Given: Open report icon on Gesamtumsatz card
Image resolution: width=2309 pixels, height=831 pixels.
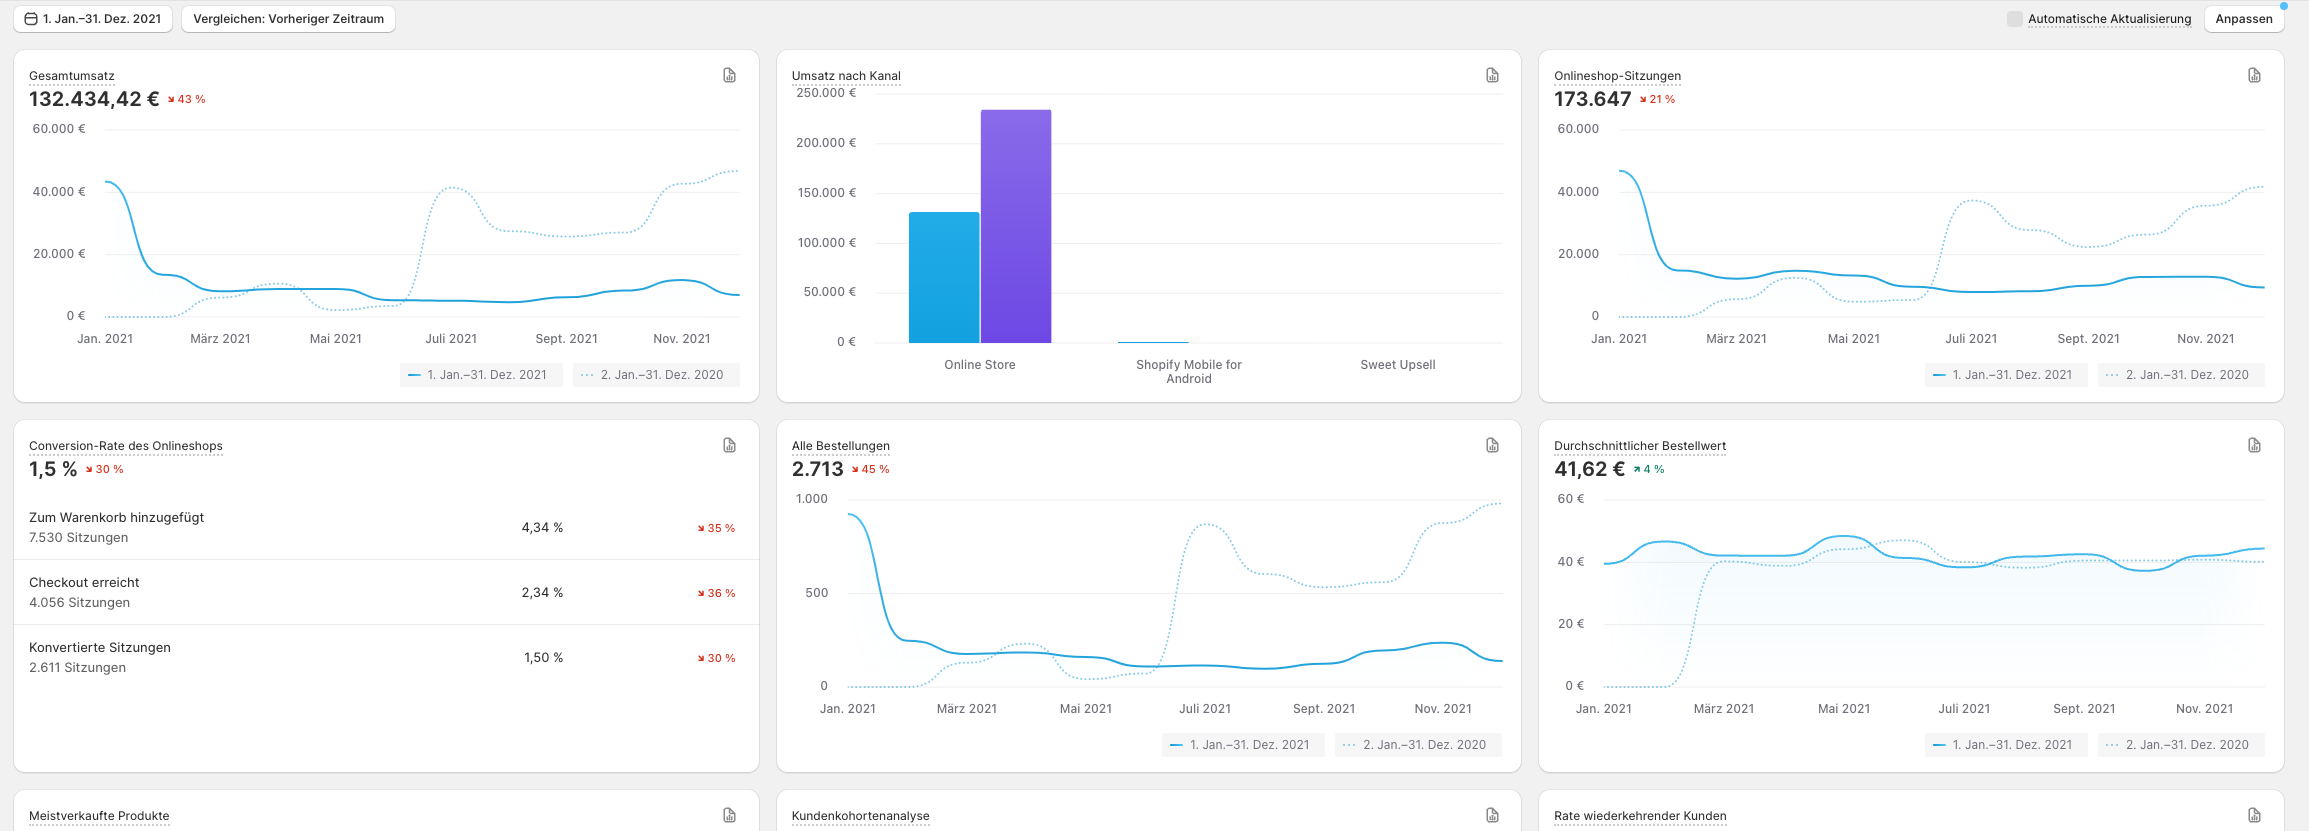Looking at the screenshot, I should tap(729, 76).
